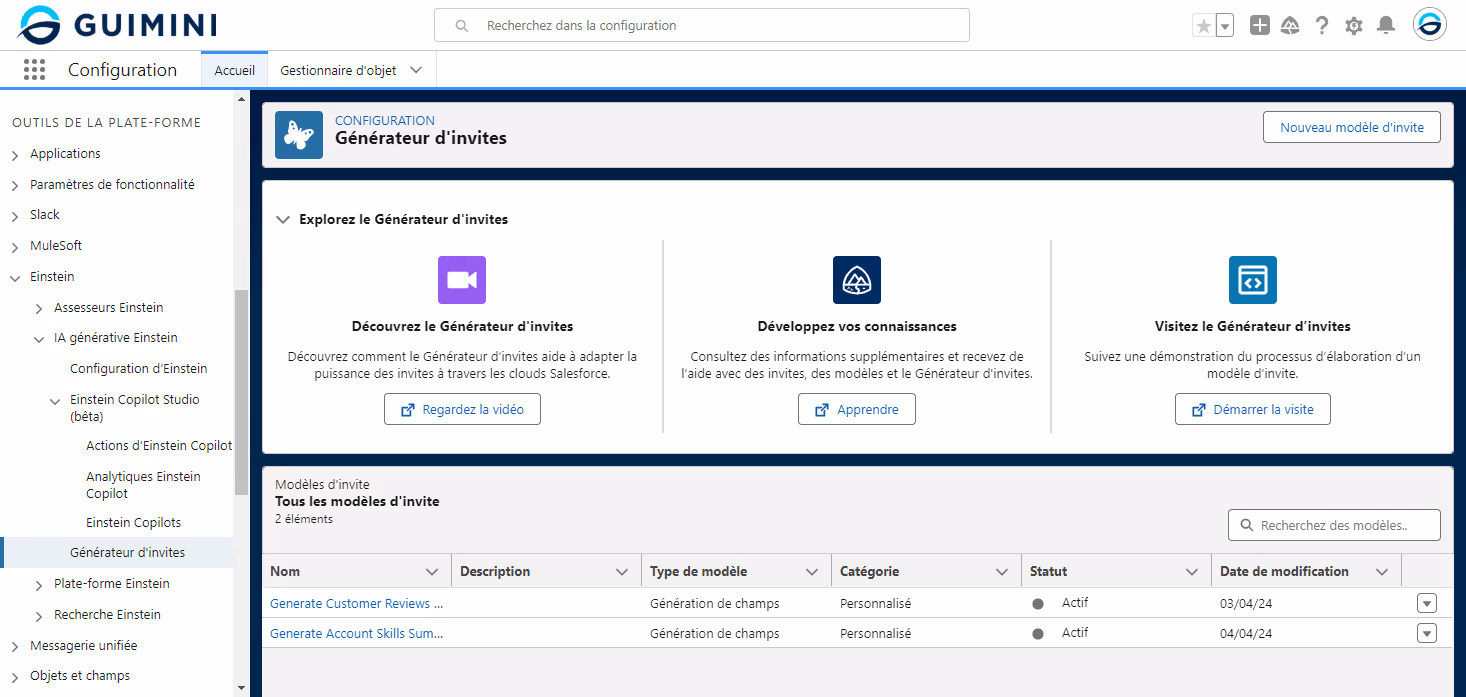
Task: Collapse IA générative Einstein node
Action: 39,339
